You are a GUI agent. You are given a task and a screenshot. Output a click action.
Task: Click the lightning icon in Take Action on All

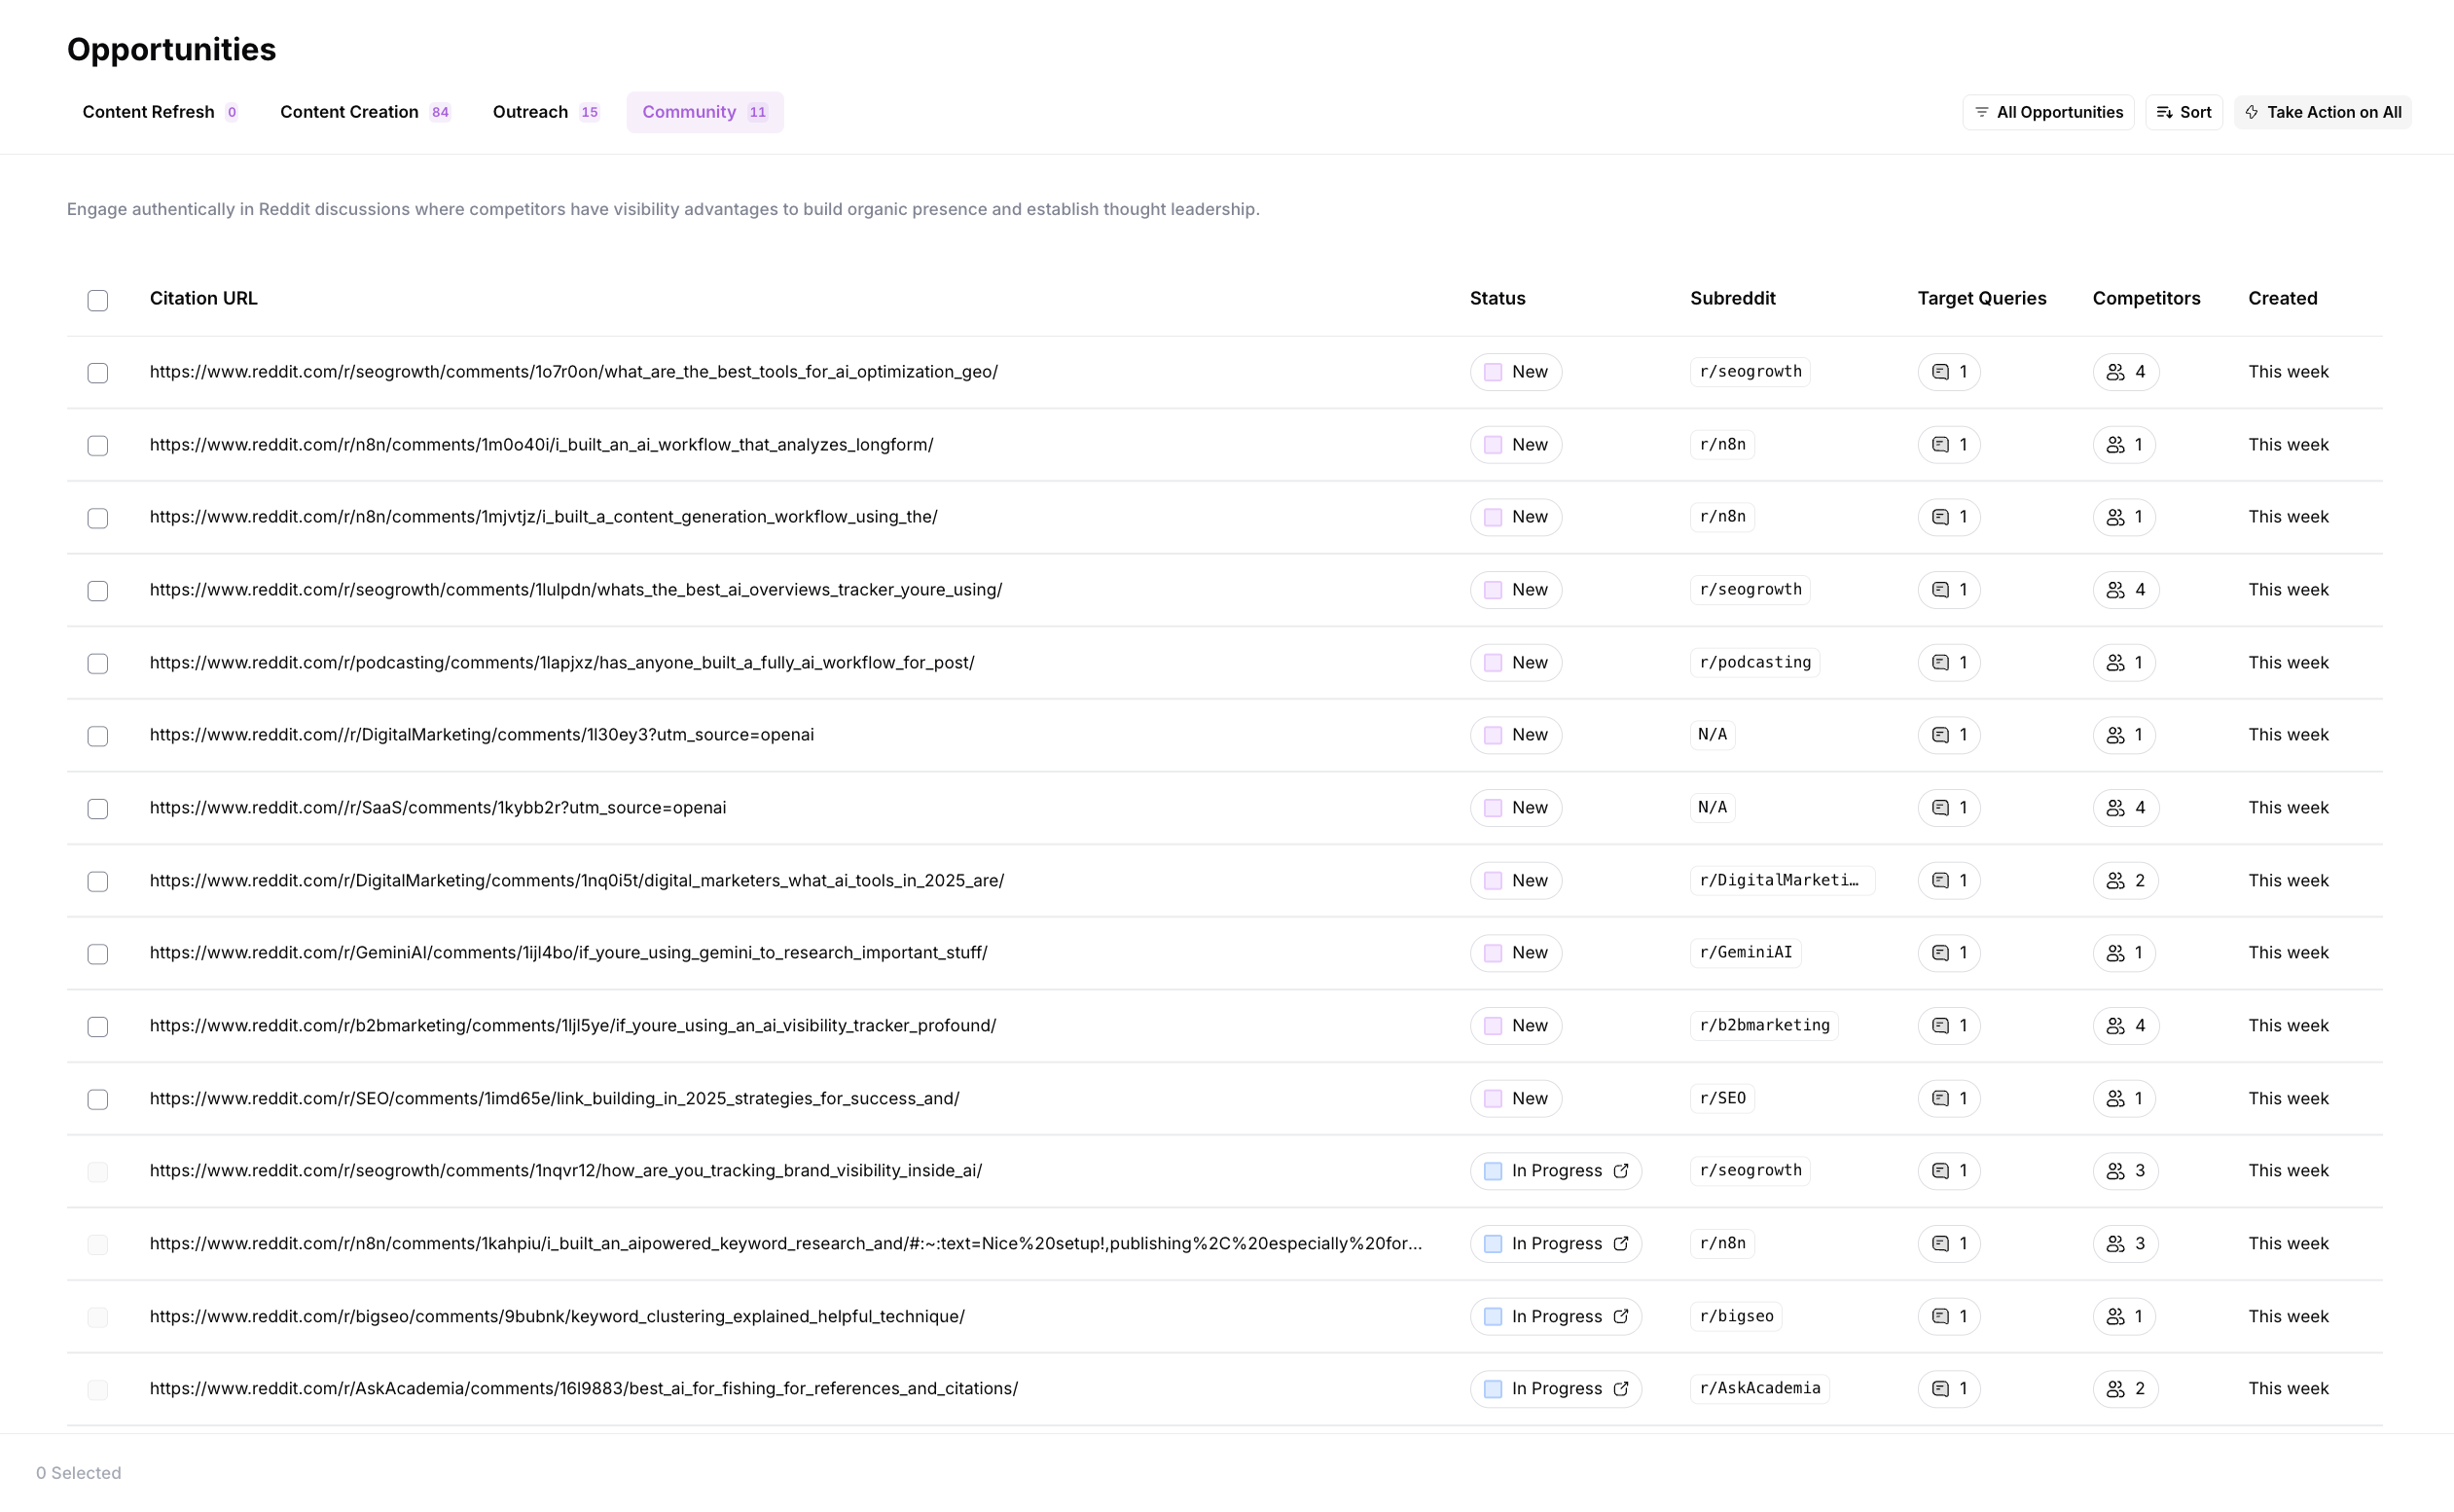[2252, 112]
